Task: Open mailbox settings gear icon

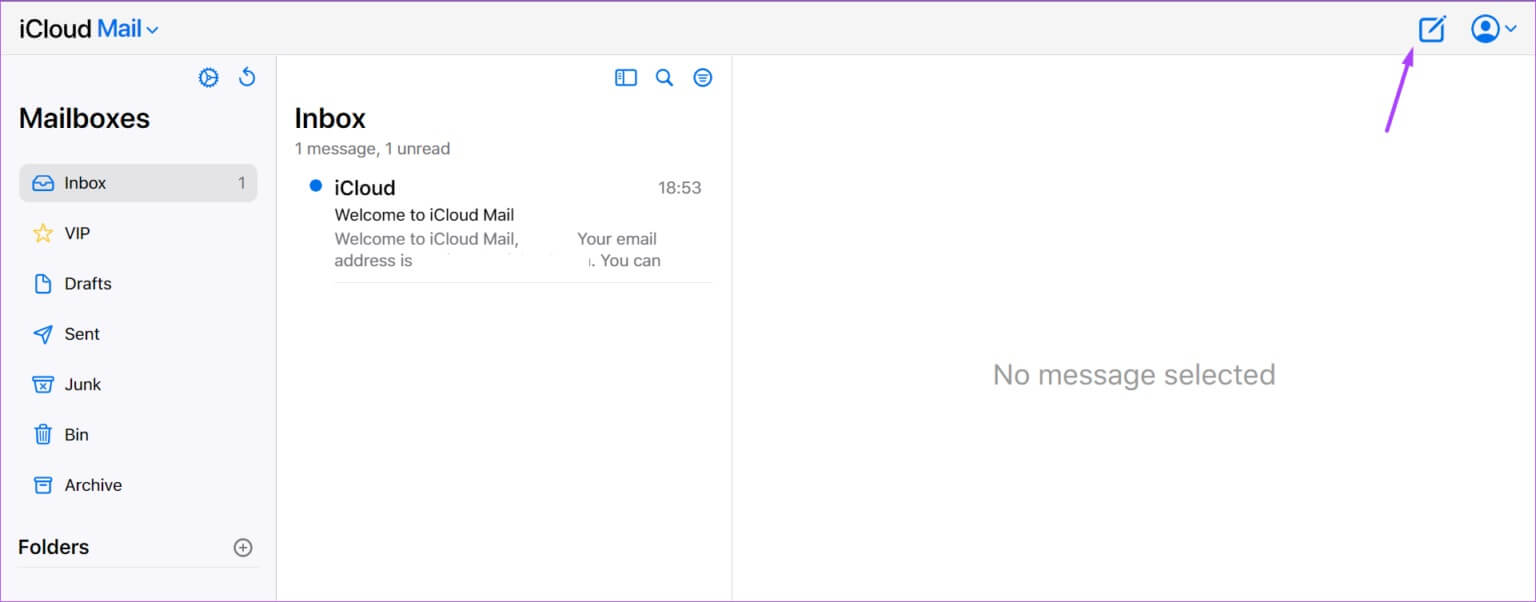Action: [208, 78]
